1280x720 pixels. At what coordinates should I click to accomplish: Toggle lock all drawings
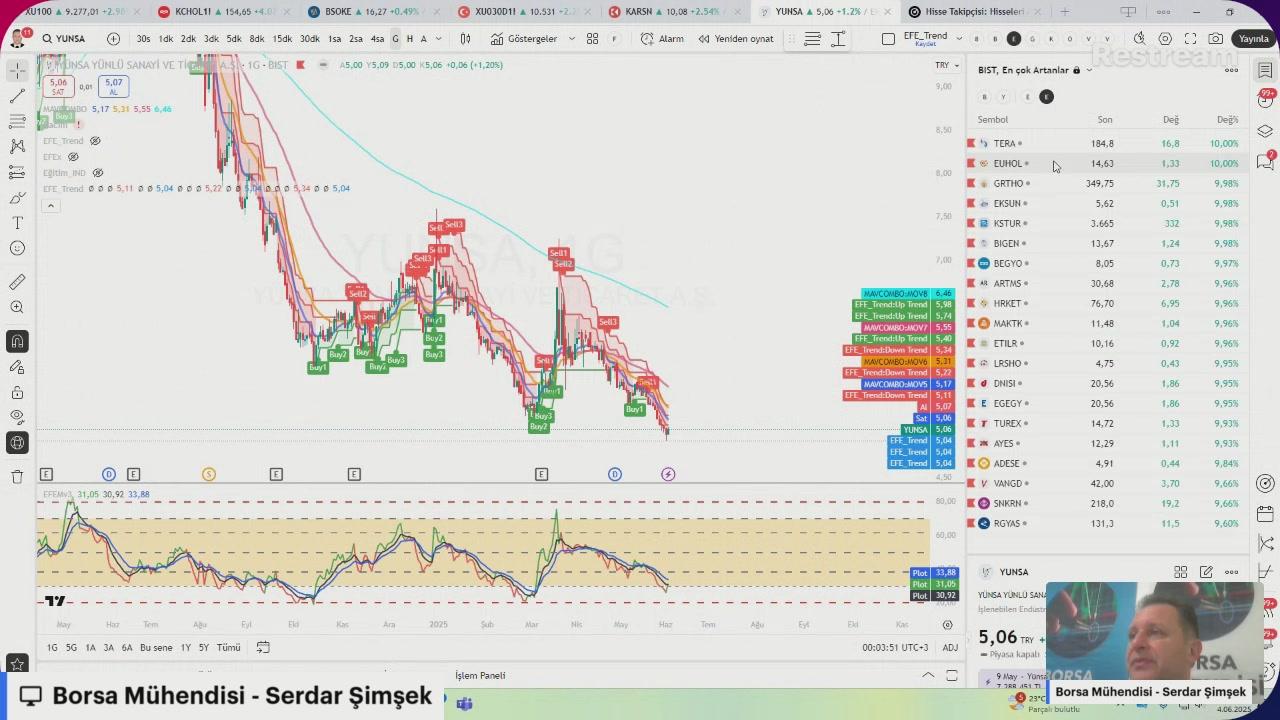[x=17, y=392]
